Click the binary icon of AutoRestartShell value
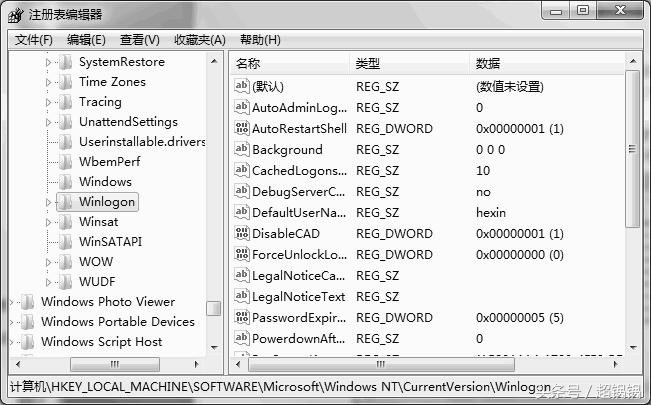The height and width of the screenshot is (405, 651). [242, 128]
